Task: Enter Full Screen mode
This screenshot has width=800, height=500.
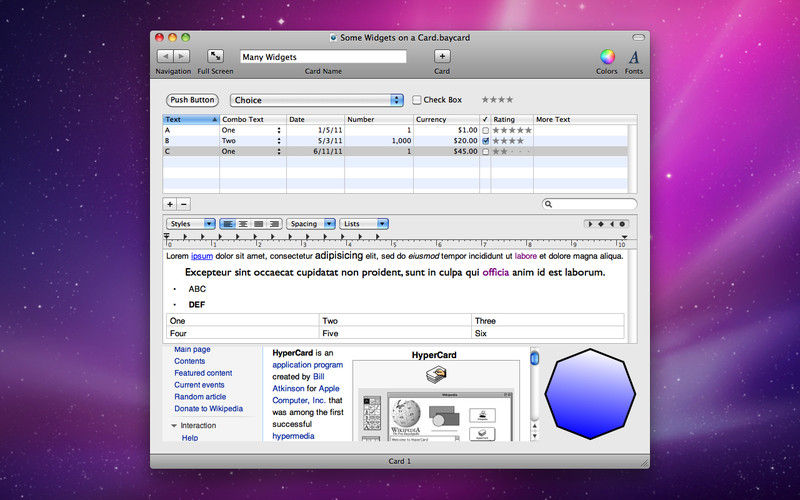Action: click(x=215, y=56)
